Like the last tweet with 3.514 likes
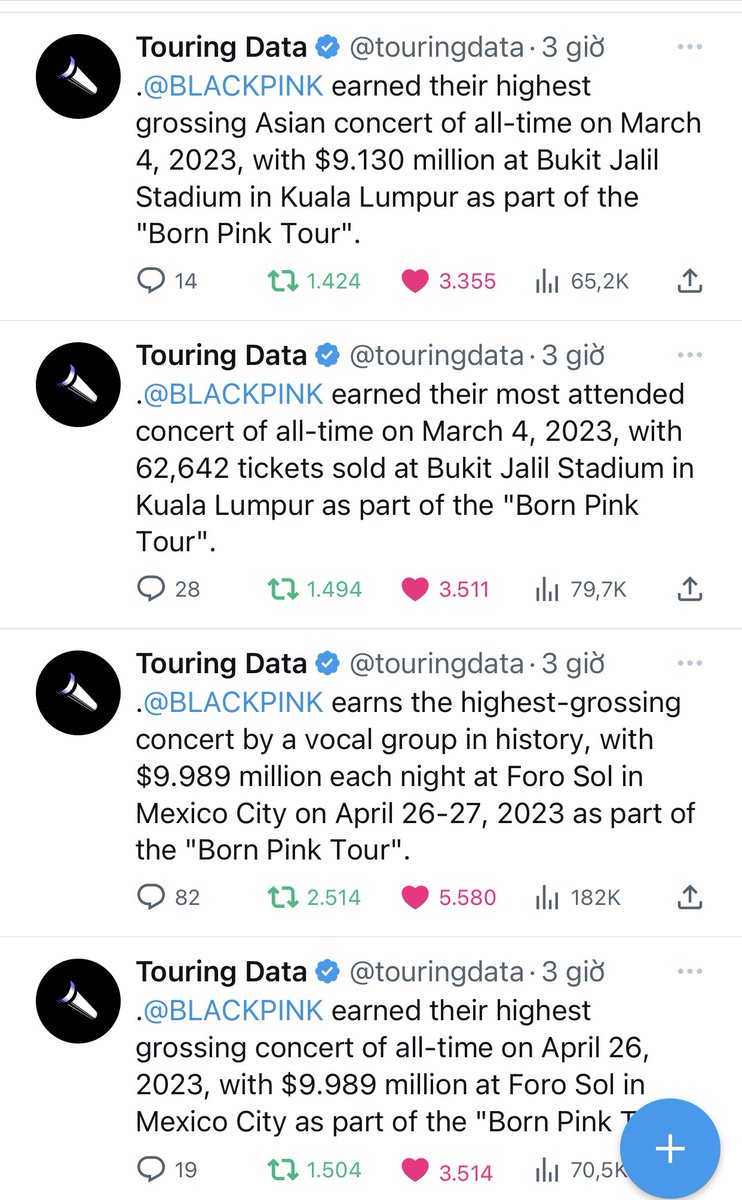The width and height of the screenshot is (742, 1200). (x=414, y=1169)
